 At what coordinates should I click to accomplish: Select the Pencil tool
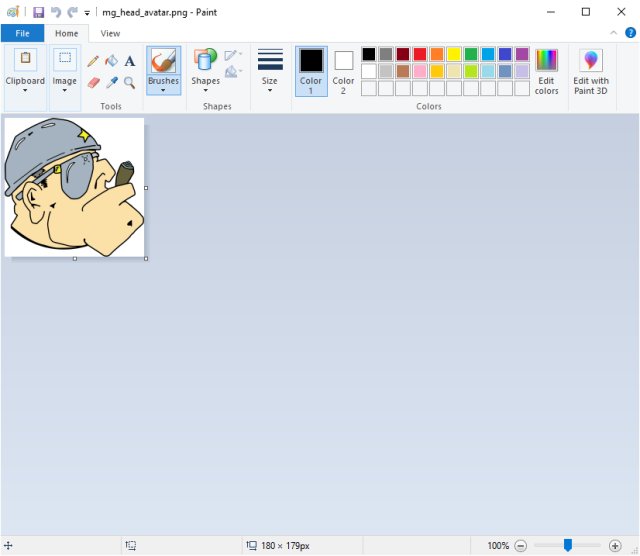93,61
